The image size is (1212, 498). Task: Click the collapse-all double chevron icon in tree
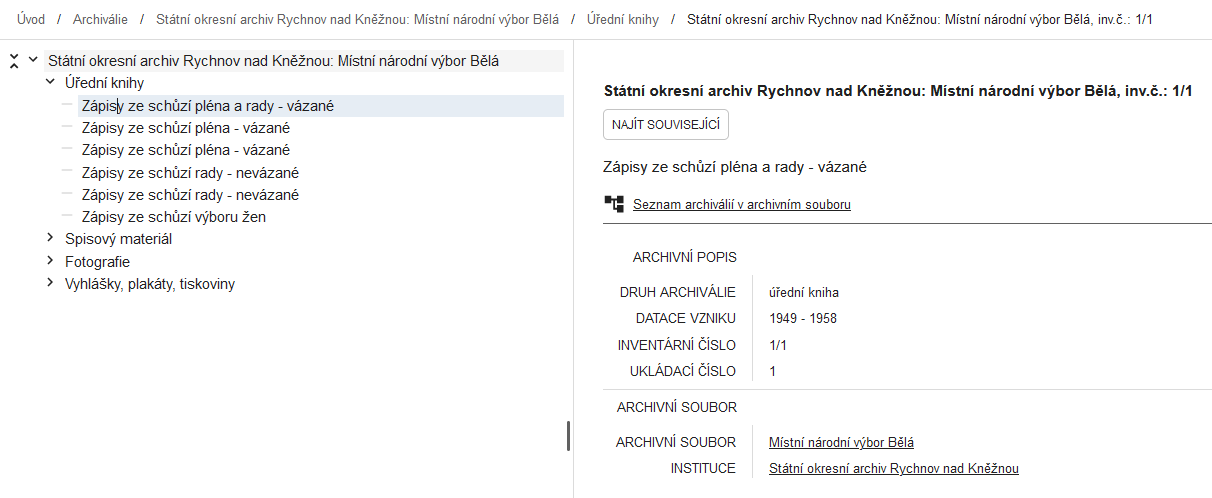(14, 62)
